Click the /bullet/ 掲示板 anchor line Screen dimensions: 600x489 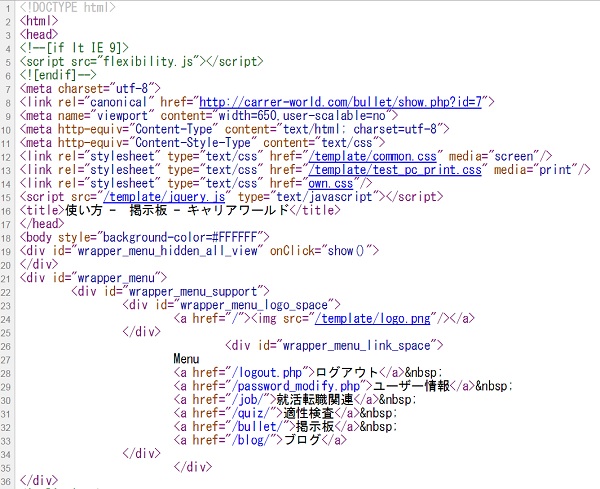point(285,427)
